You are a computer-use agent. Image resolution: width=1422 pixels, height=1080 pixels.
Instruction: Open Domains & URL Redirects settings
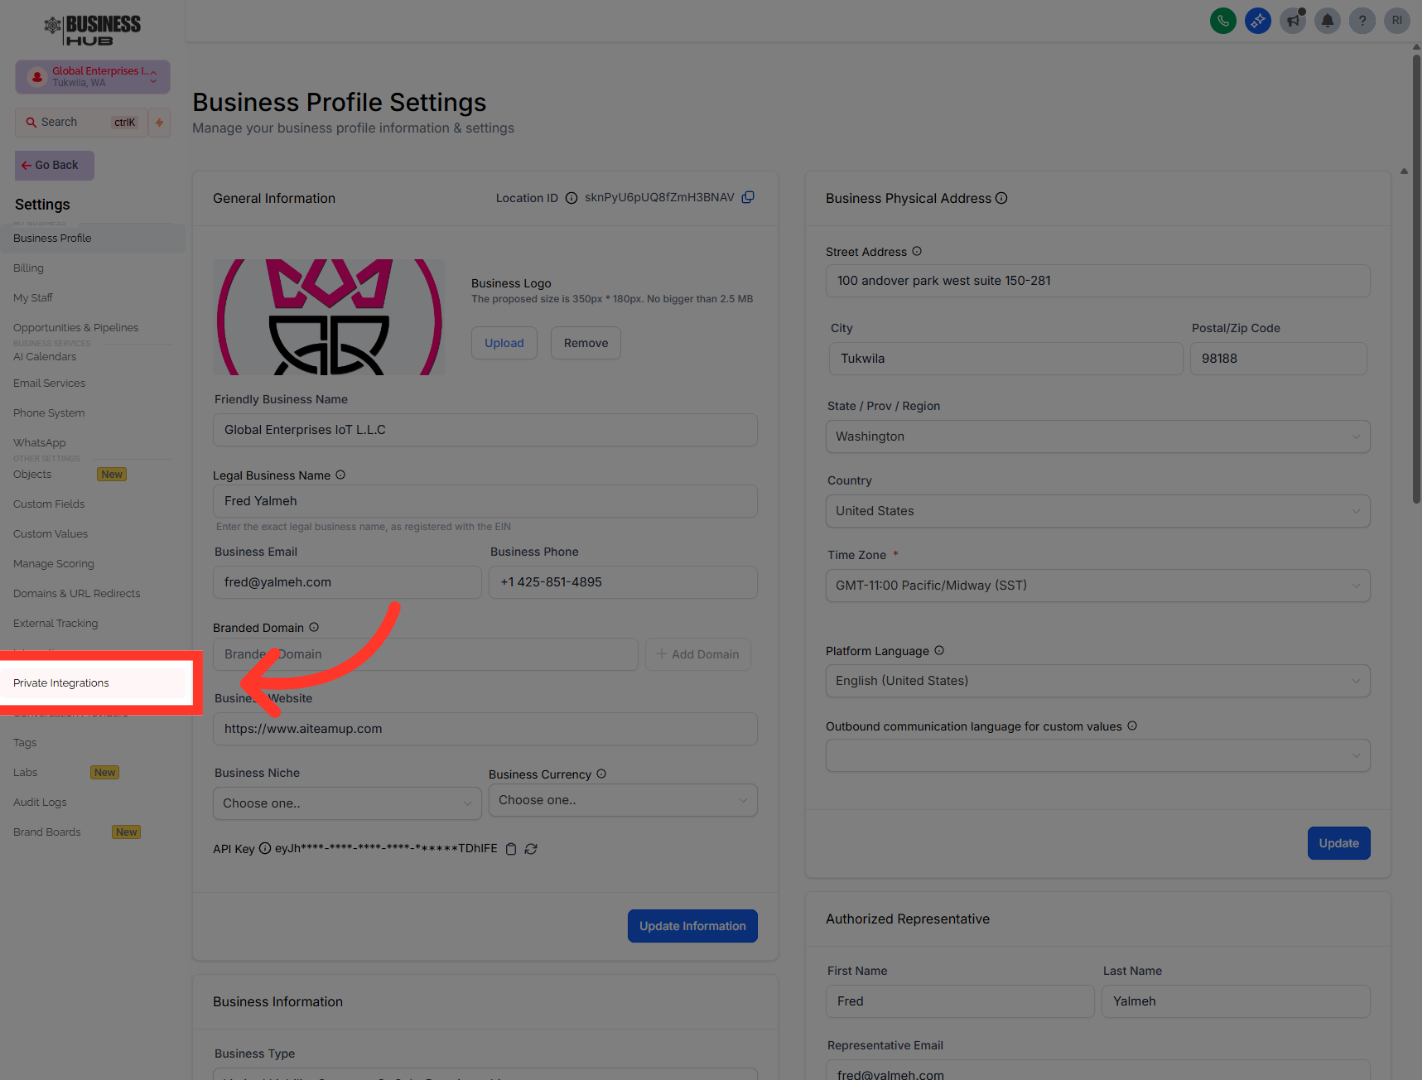click(x=77, y=594)
